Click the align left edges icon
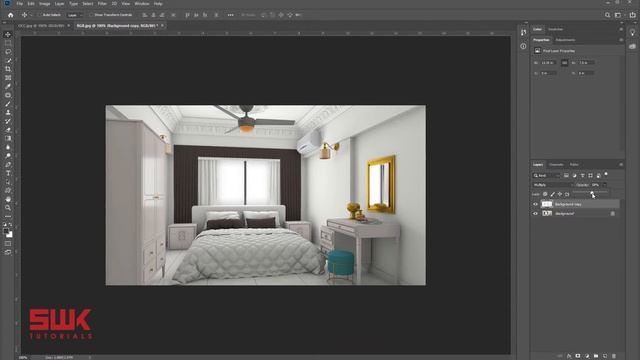640x360 pixels. [x=144, y=15]
